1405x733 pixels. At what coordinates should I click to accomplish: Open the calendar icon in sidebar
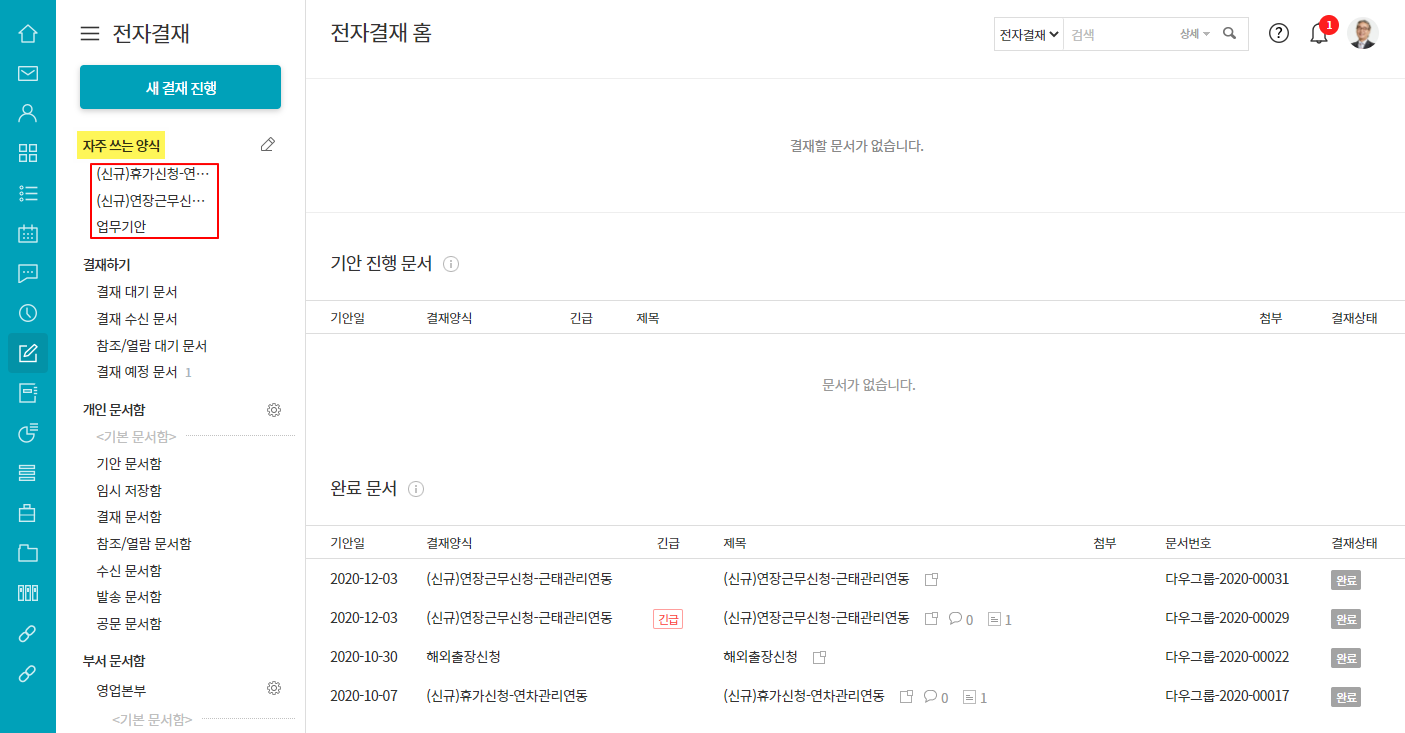(28, 234)
